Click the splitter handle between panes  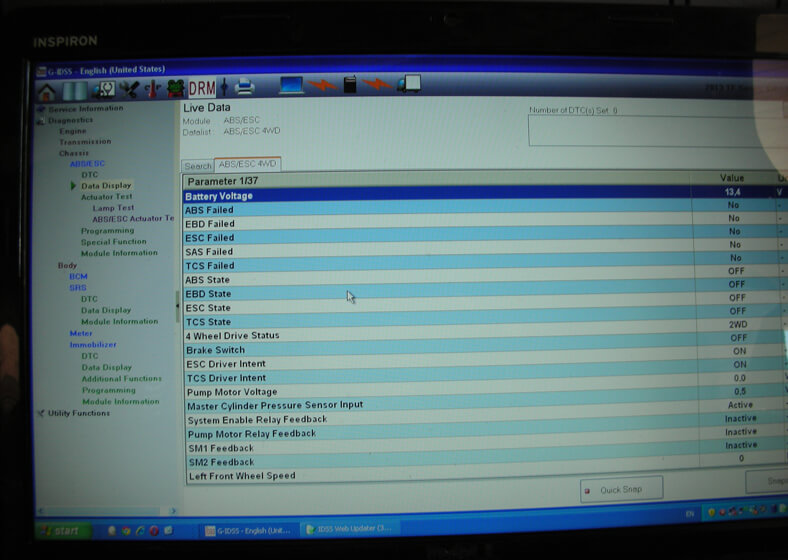(x=177, y=306)
